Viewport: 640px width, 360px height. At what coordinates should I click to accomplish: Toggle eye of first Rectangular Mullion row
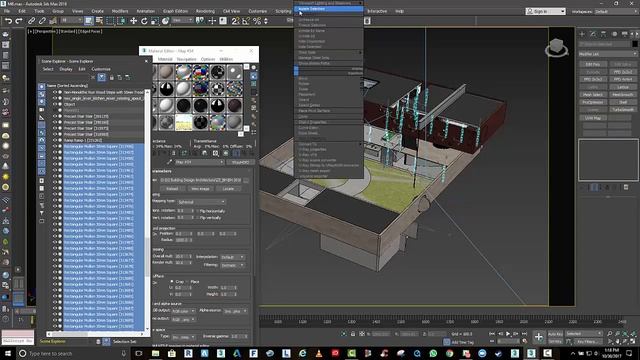pos(55,146)
